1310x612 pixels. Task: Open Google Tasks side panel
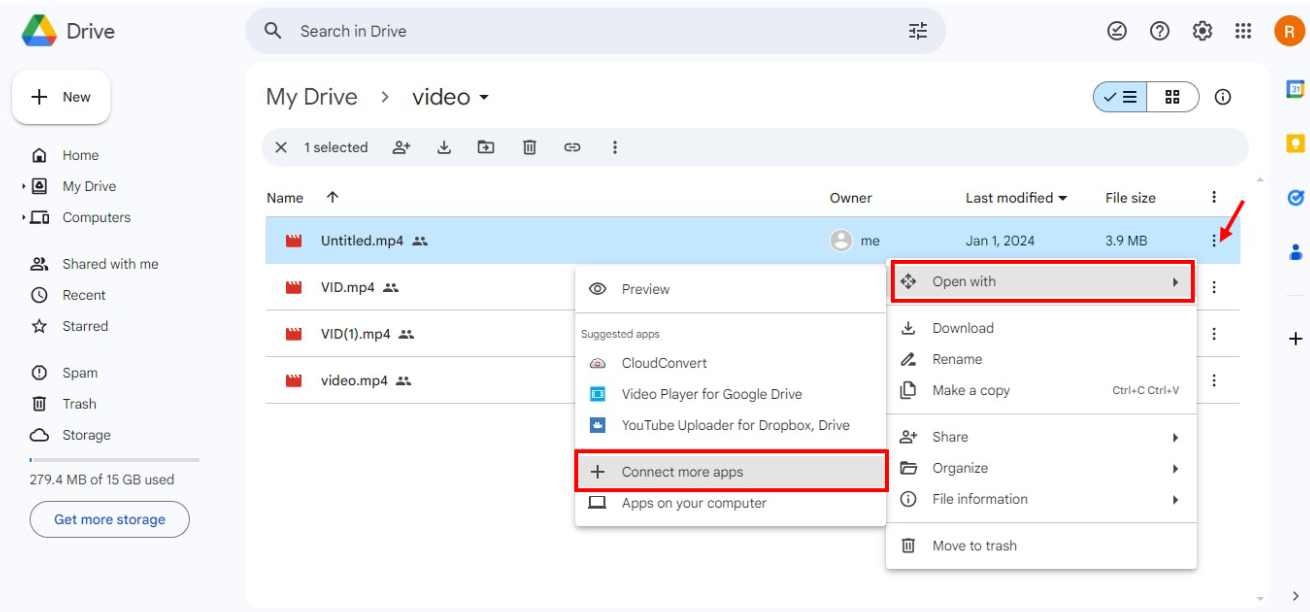point(1295,198)
